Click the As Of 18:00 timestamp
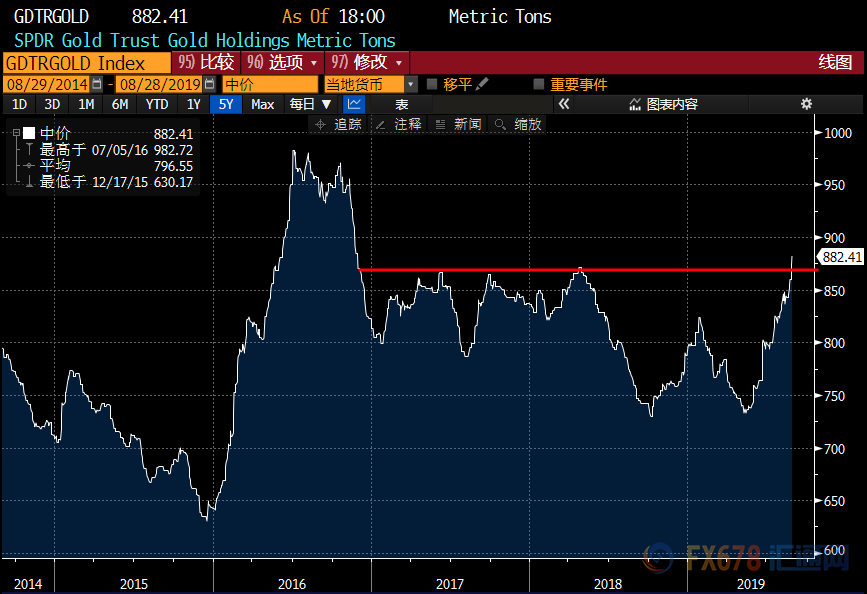Screen dimensions: 867x594 pyautogui.click(x=333, y=17)
